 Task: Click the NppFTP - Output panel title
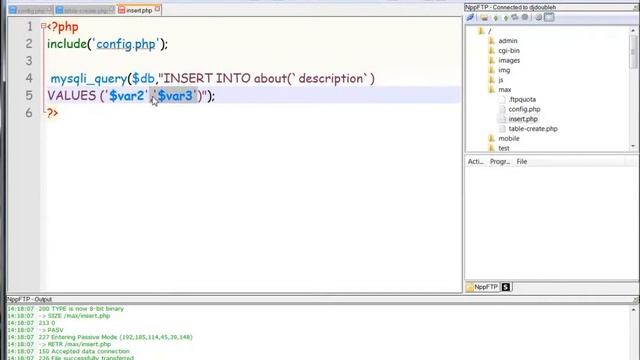[29, 299]
